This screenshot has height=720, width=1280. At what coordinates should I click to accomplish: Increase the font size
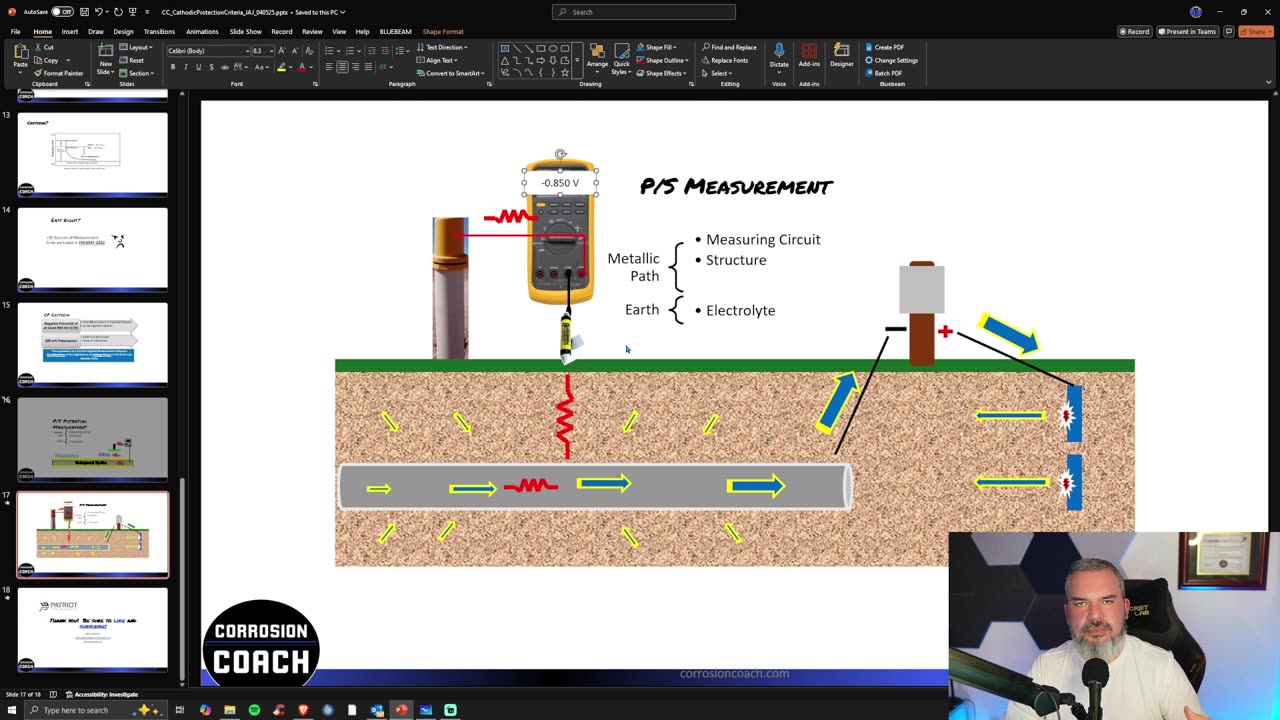tap(281, 51)
